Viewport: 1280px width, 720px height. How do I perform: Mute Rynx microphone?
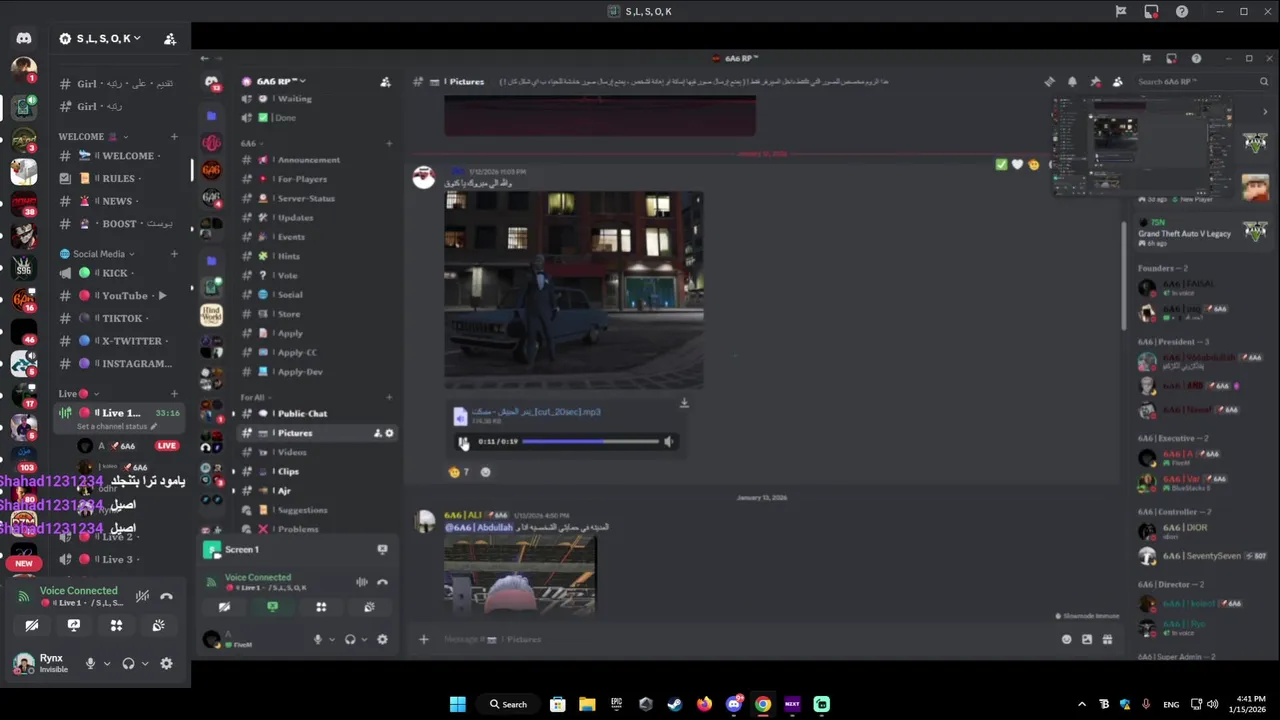coord(90,663)
